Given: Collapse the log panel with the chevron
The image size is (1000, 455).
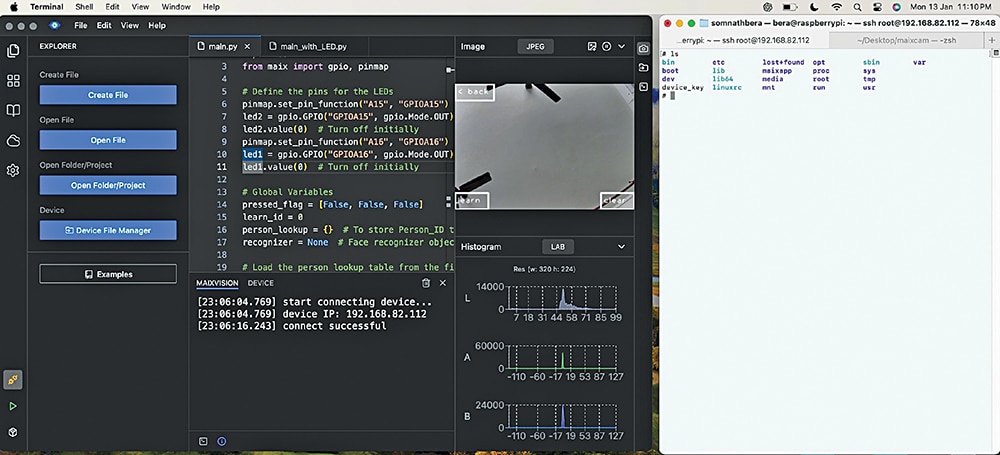Looking at the screenshot, I should (443, 283).
